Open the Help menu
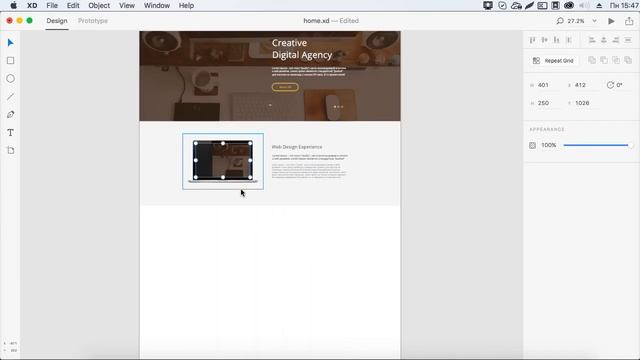Image resolution: width=640 pixels, height=360 pixels. [186, 6]
